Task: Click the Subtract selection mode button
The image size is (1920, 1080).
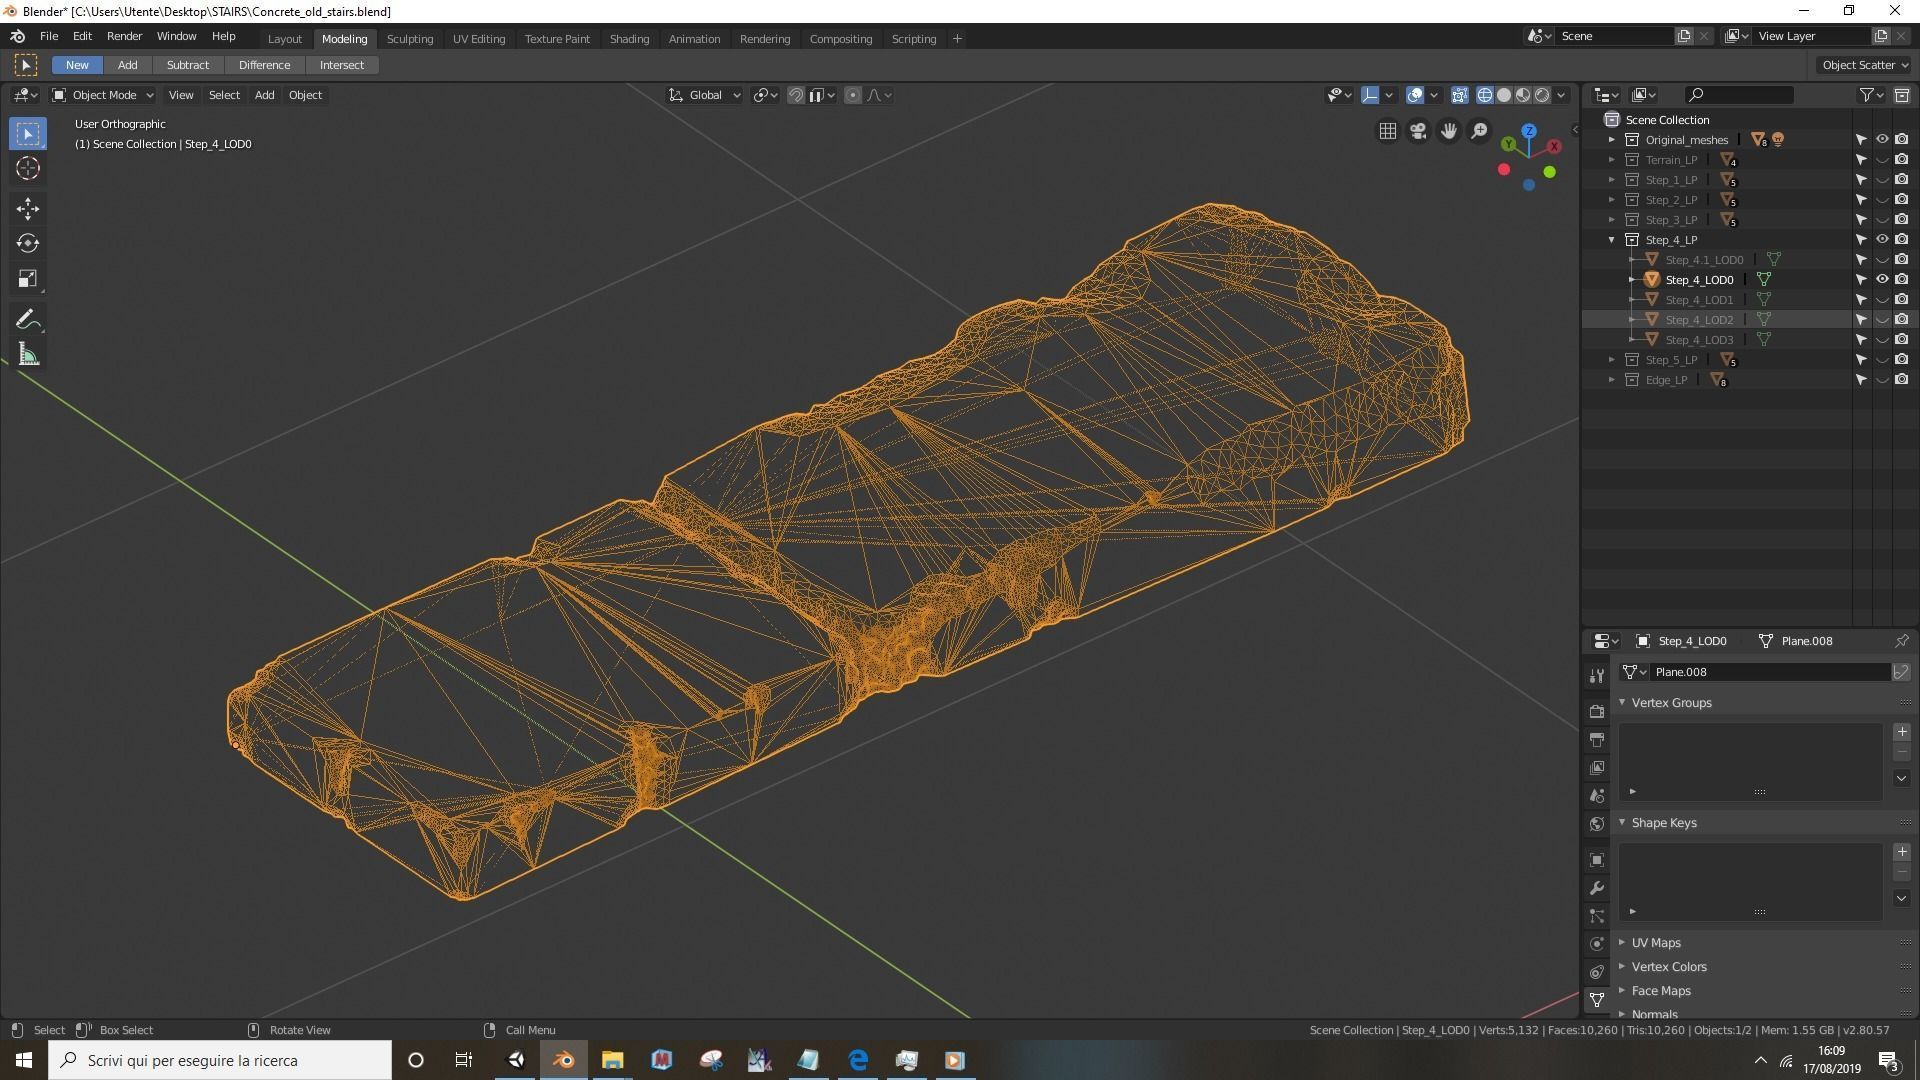Action: click(187, 65)
